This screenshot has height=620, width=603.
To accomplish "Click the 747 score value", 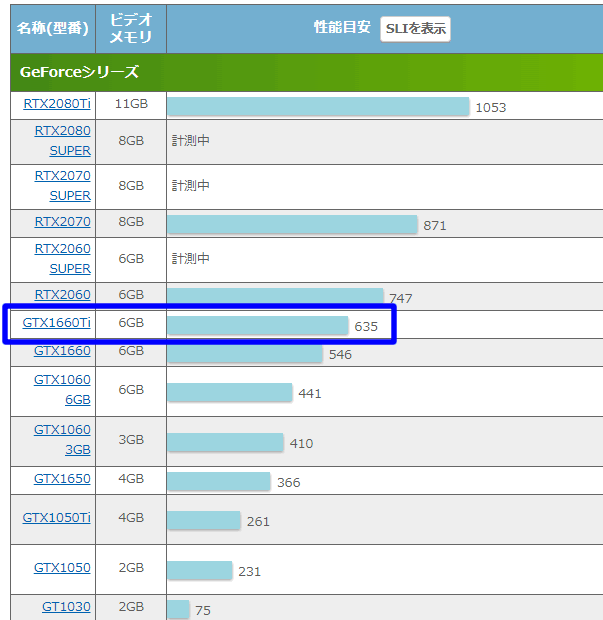I will pos(401,299).
